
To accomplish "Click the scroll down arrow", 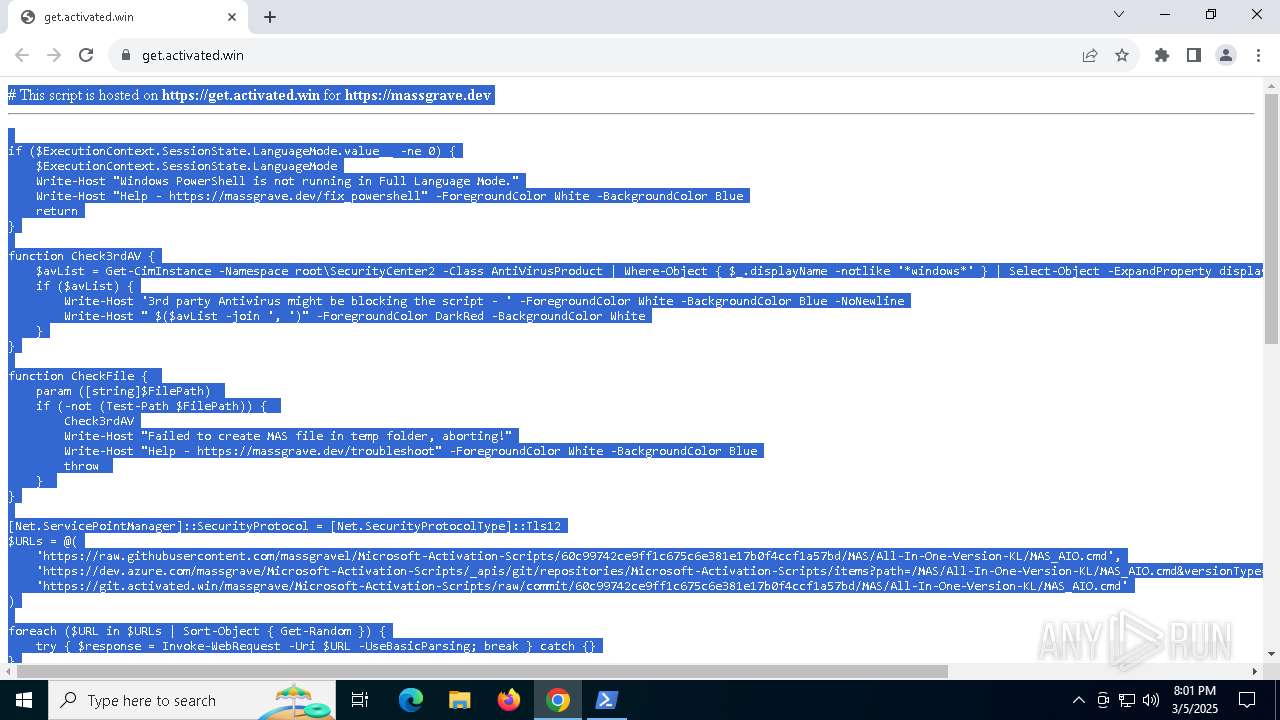I will pyautogui.click(x=1271, y=654).
